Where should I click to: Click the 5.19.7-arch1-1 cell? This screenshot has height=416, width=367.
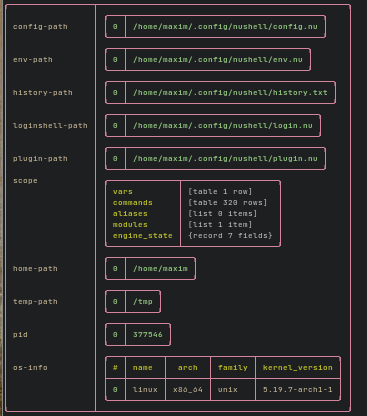[298, 390]
